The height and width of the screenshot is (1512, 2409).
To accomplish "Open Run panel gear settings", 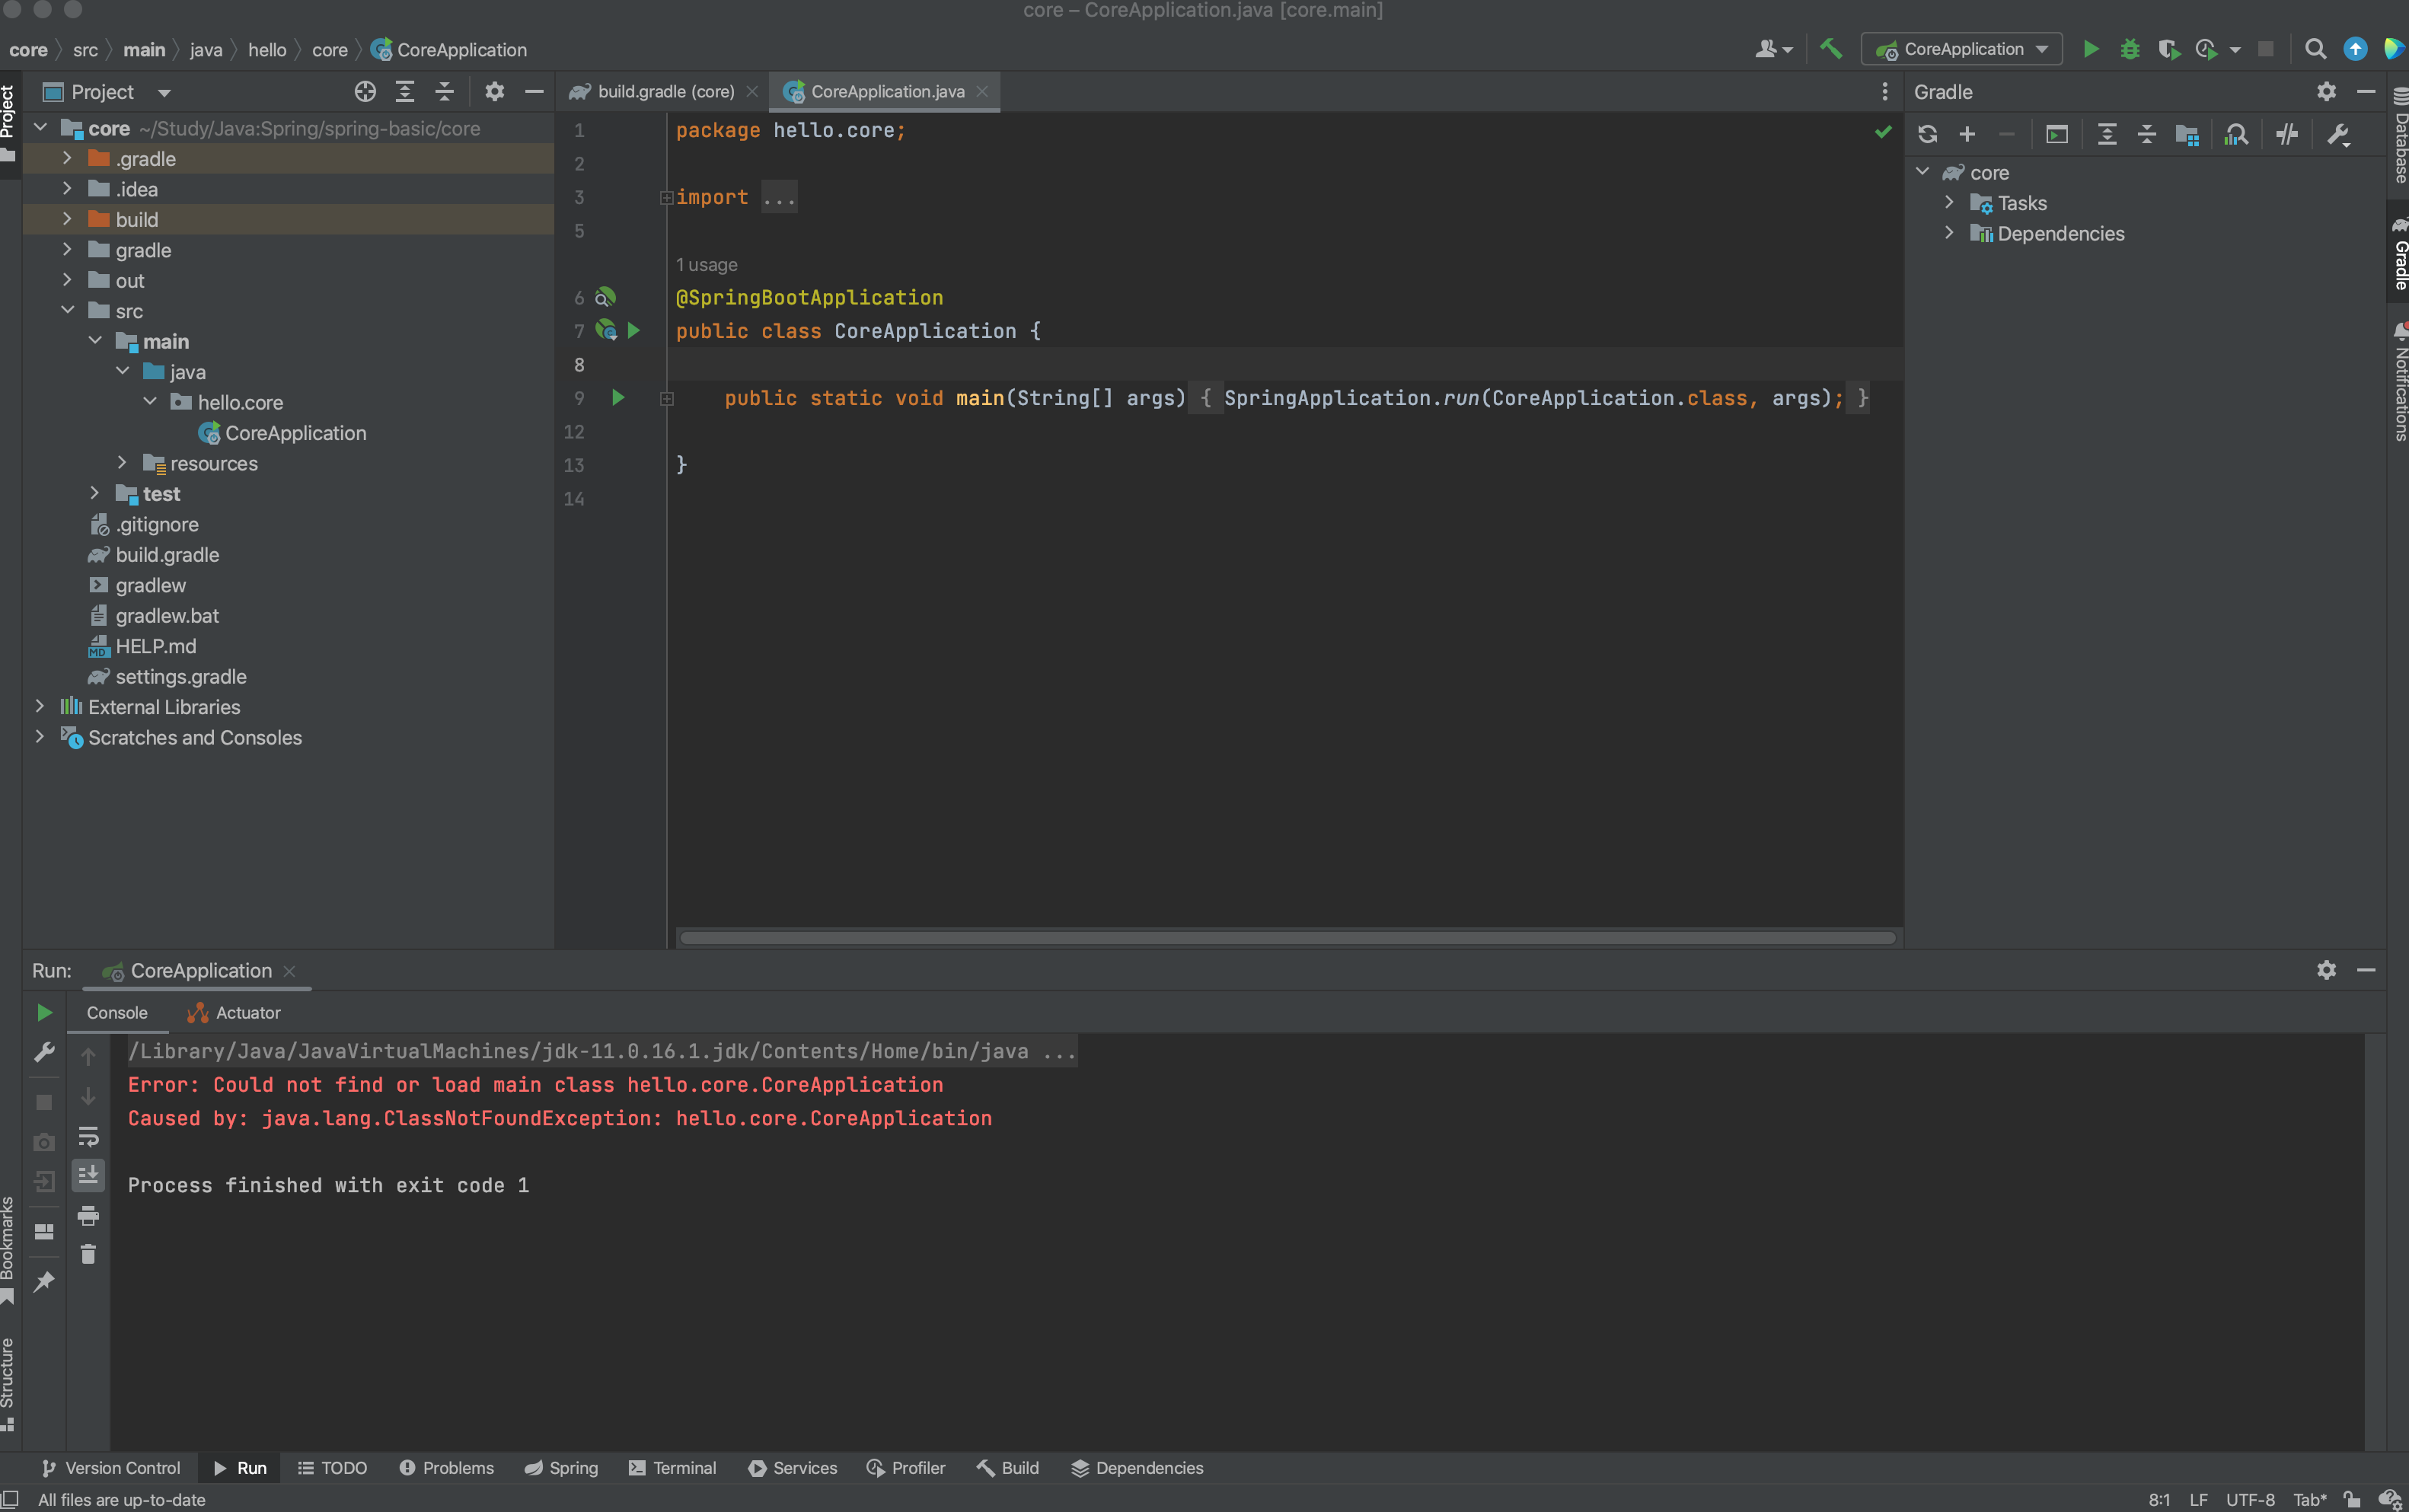I will (x=2326, y=970).
